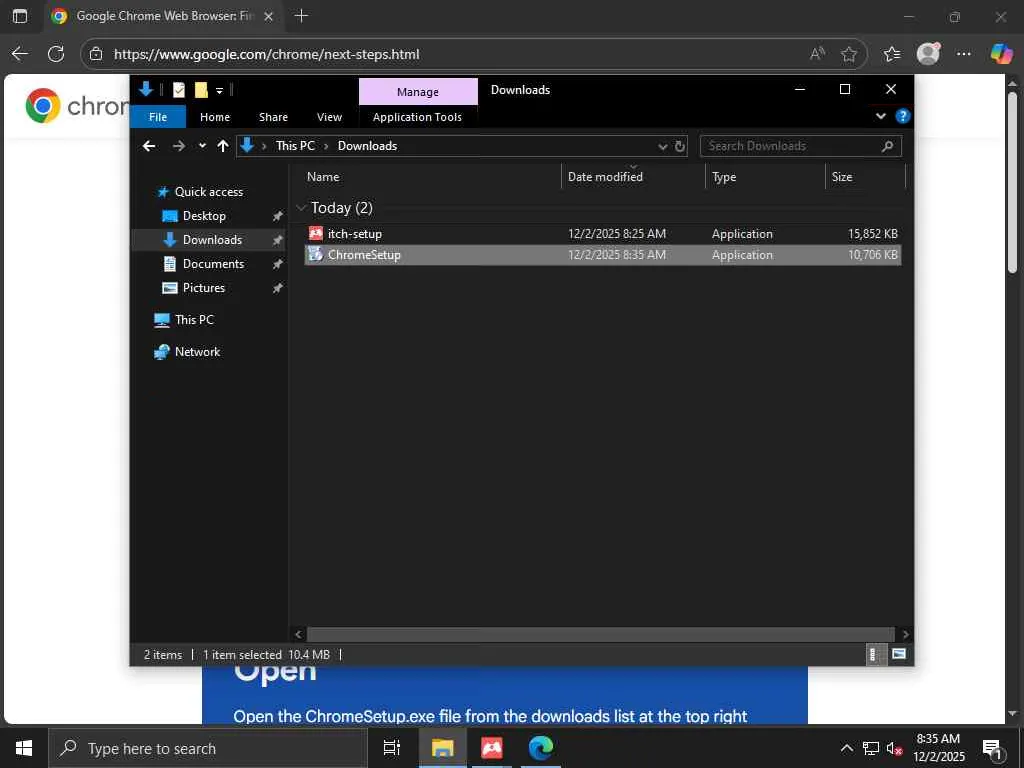Open Task View on the taskbar
Image resolution: width=1024 pixels, height=768 pixels.
[391, 748]
